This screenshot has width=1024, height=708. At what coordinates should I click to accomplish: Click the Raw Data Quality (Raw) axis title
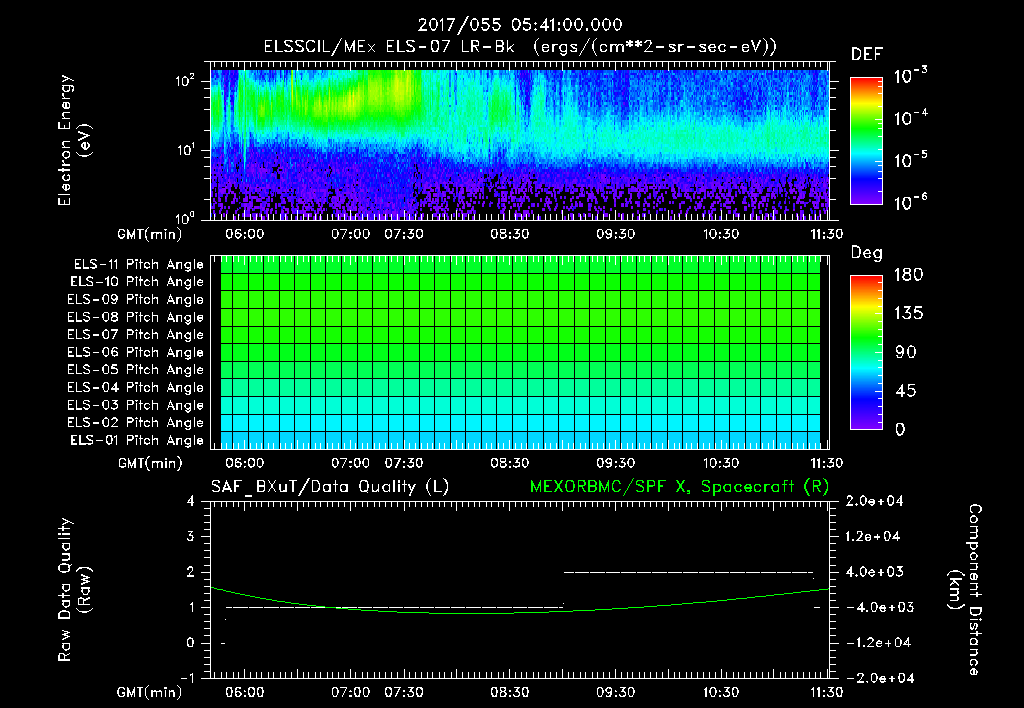point(74,590)
